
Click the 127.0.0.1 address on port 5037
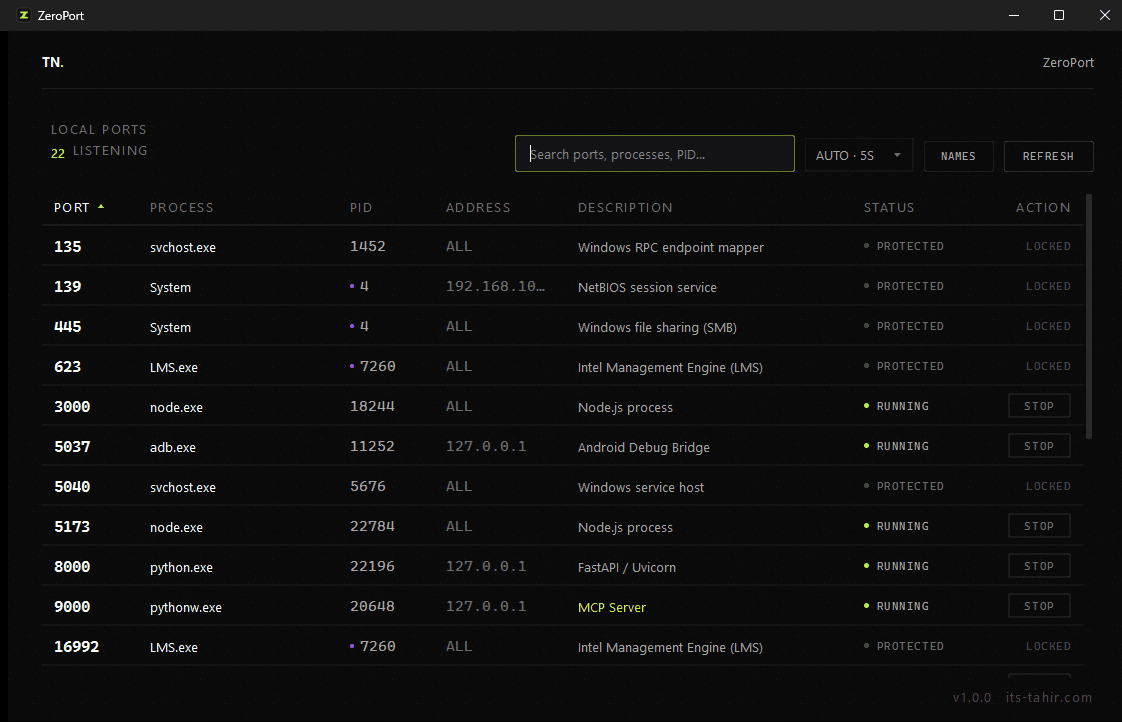(486, 447)
